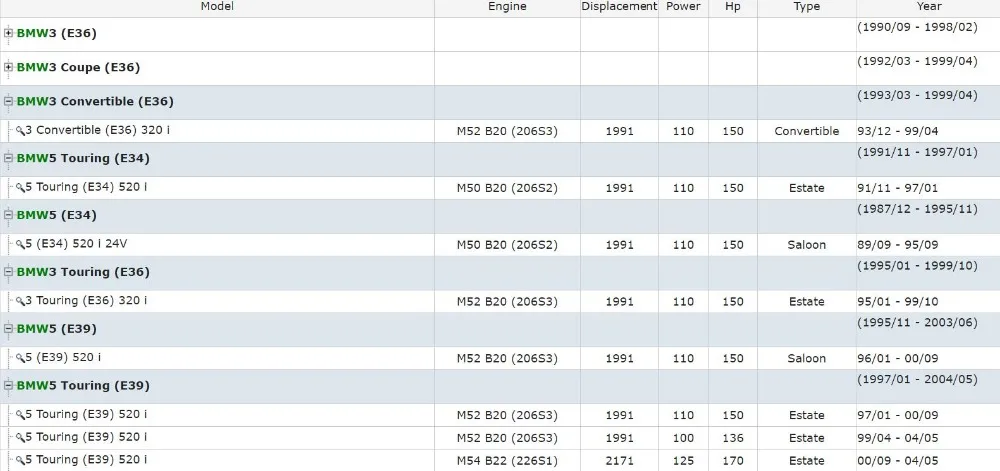Click the key icon beside 5 (E39) 520 i
Image resolution: width=1000 pixels, height=471 pixels.
point(20,358)
